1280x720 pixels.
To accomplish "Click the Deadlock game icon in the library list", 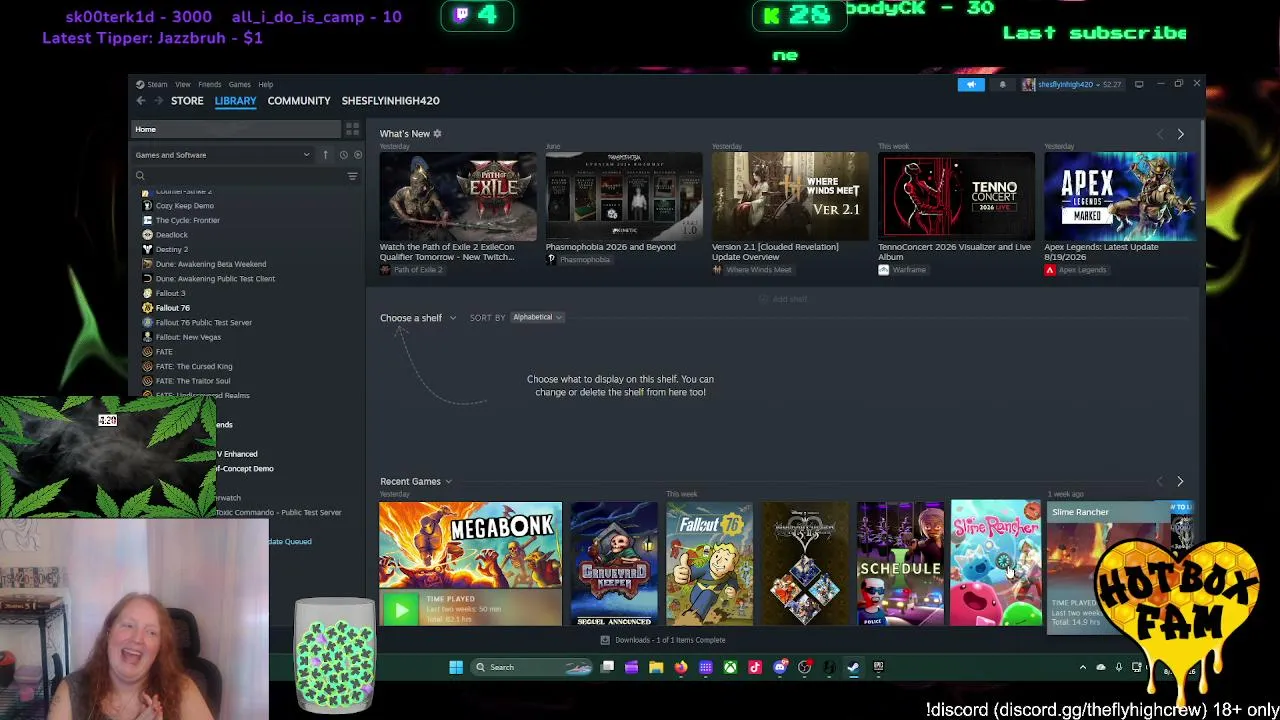I will (147, 235).
